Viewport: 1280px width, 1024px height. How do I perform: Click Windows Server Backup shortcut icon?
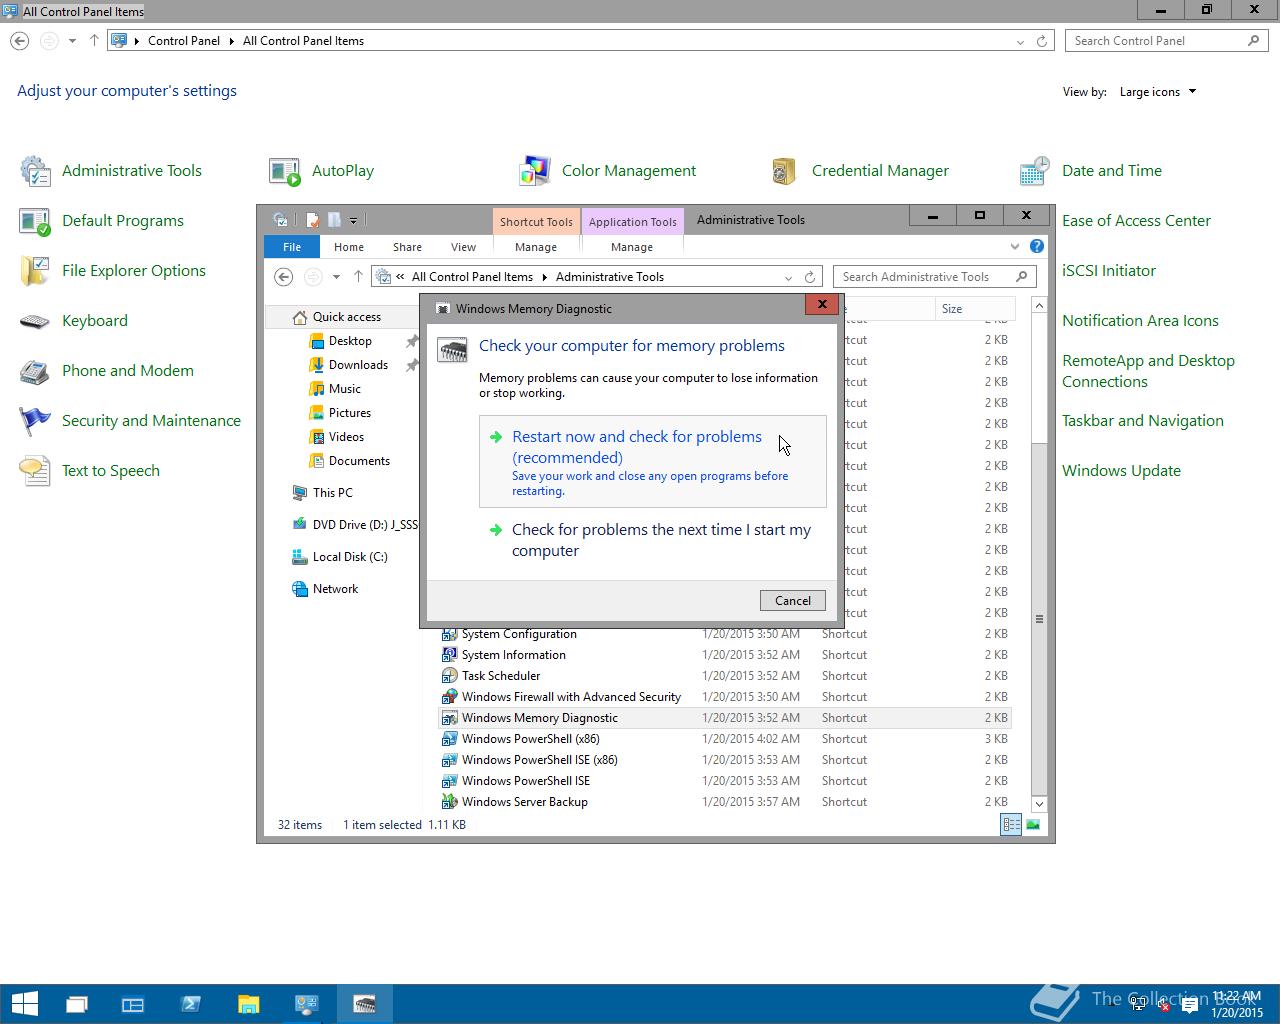[x=450, y=802]
